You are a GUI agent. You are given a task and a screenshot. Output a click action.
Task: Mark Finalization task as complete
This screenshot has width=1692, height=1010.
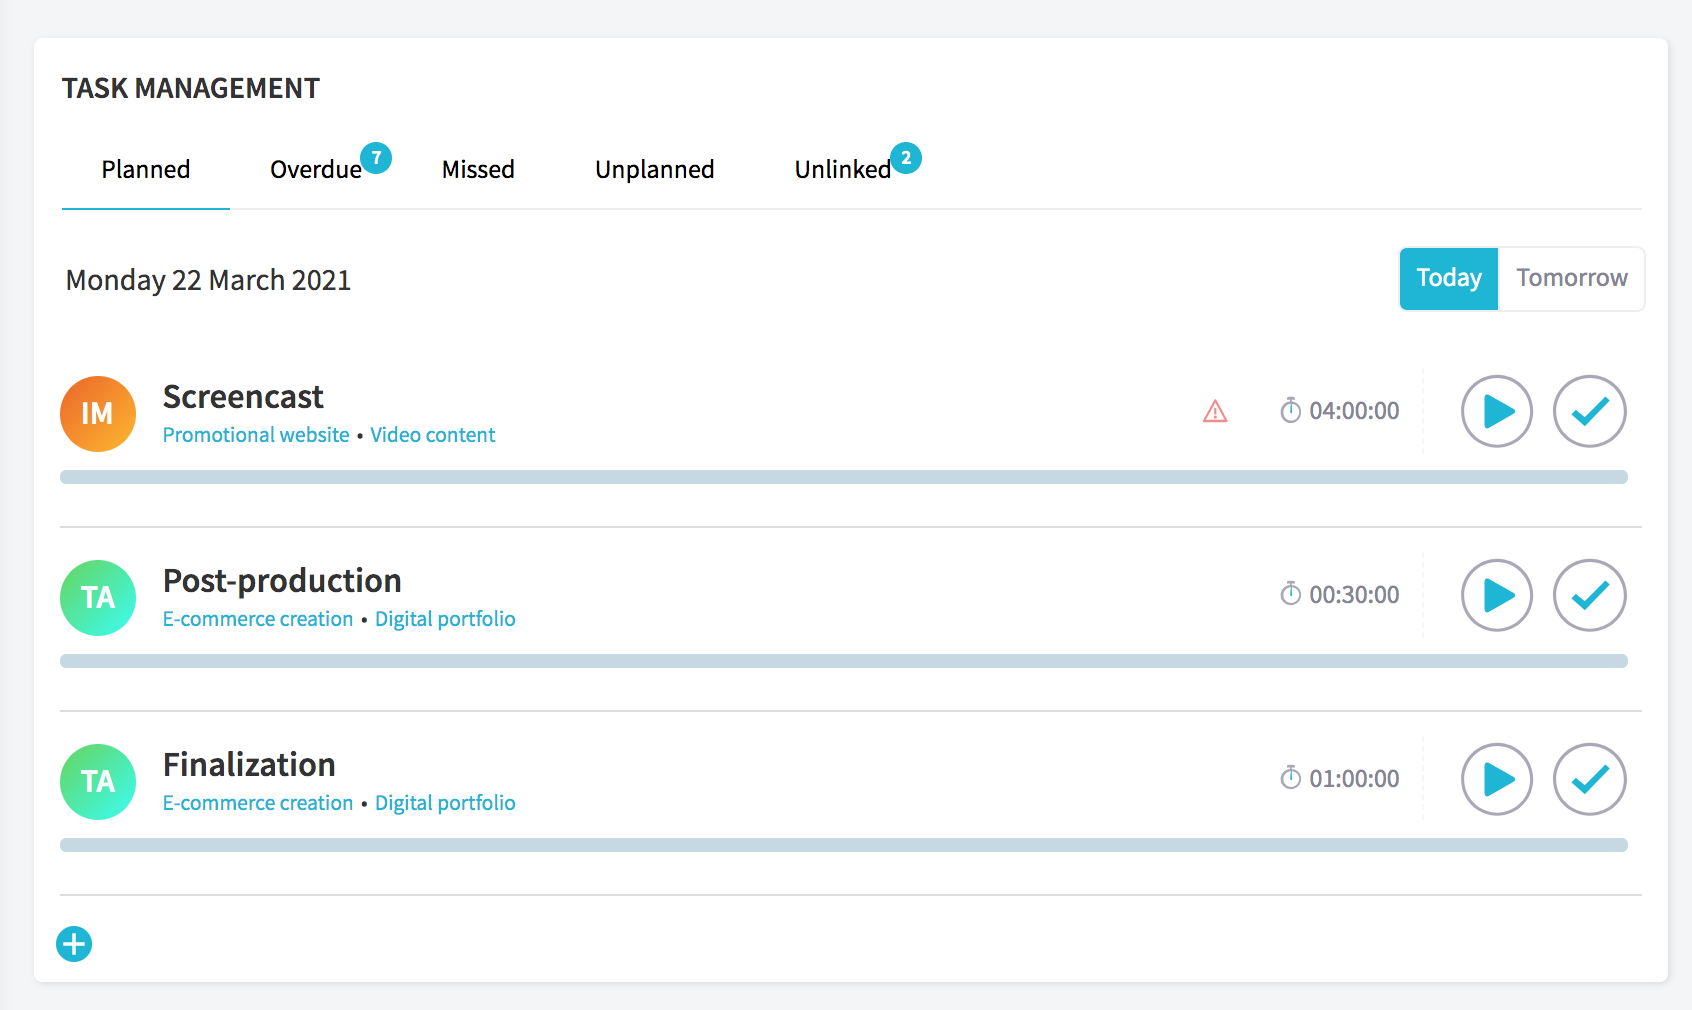click(1590, 779)
